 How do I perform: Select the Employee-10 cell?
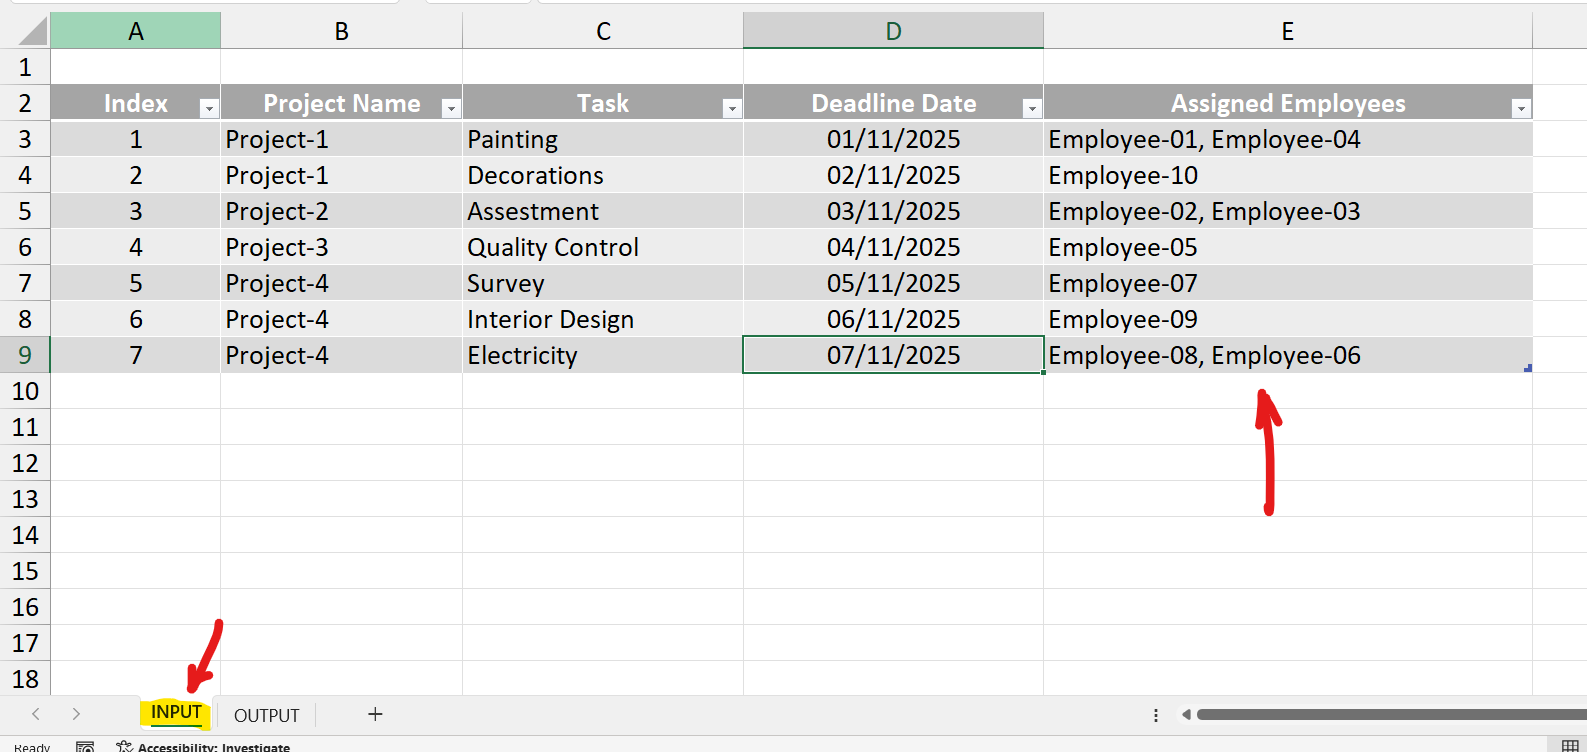[x=1288, y=175]
